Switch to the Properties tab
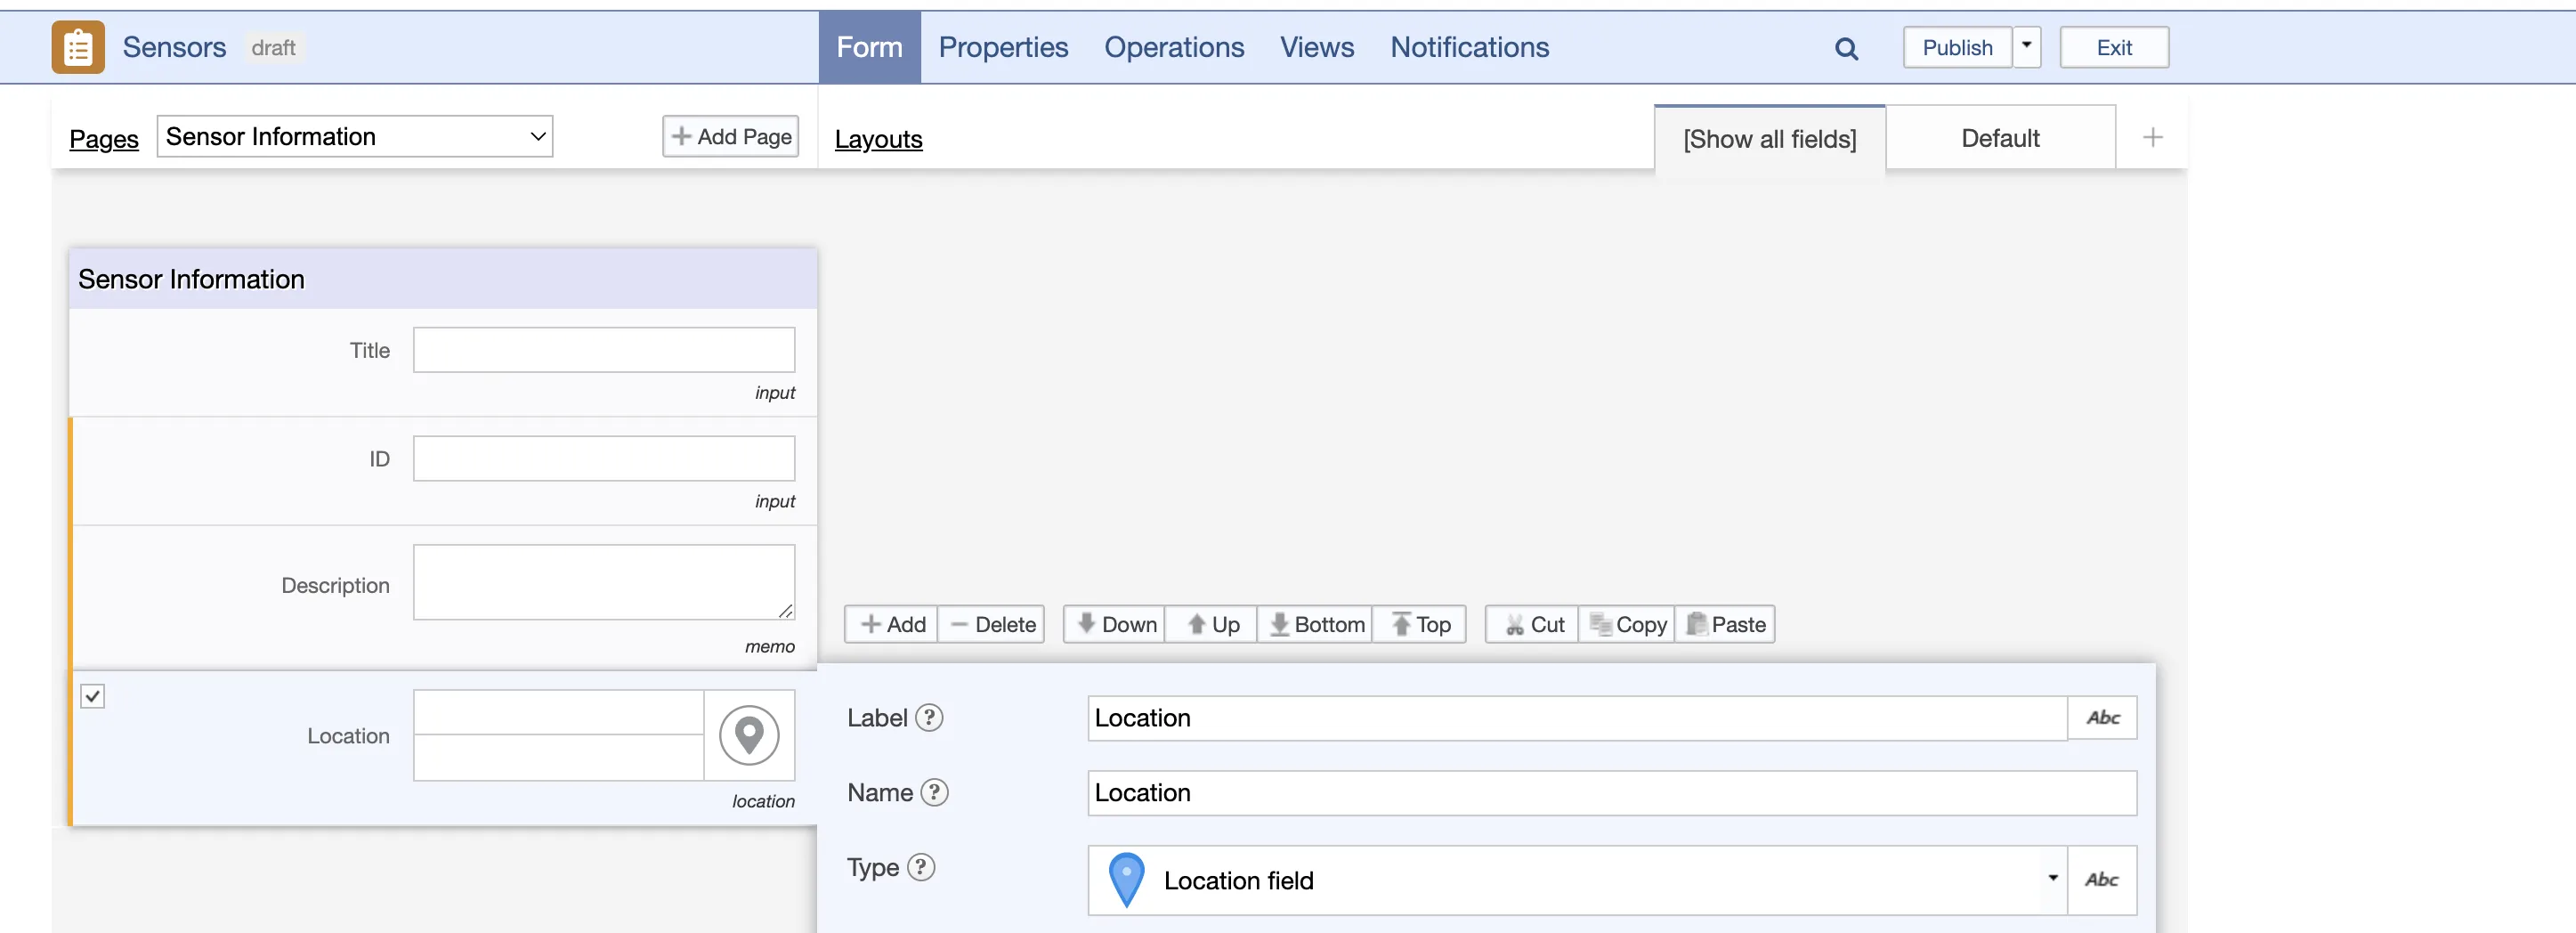The image size is (2576, 933). pyautogui.click(x=1003, y=47)
